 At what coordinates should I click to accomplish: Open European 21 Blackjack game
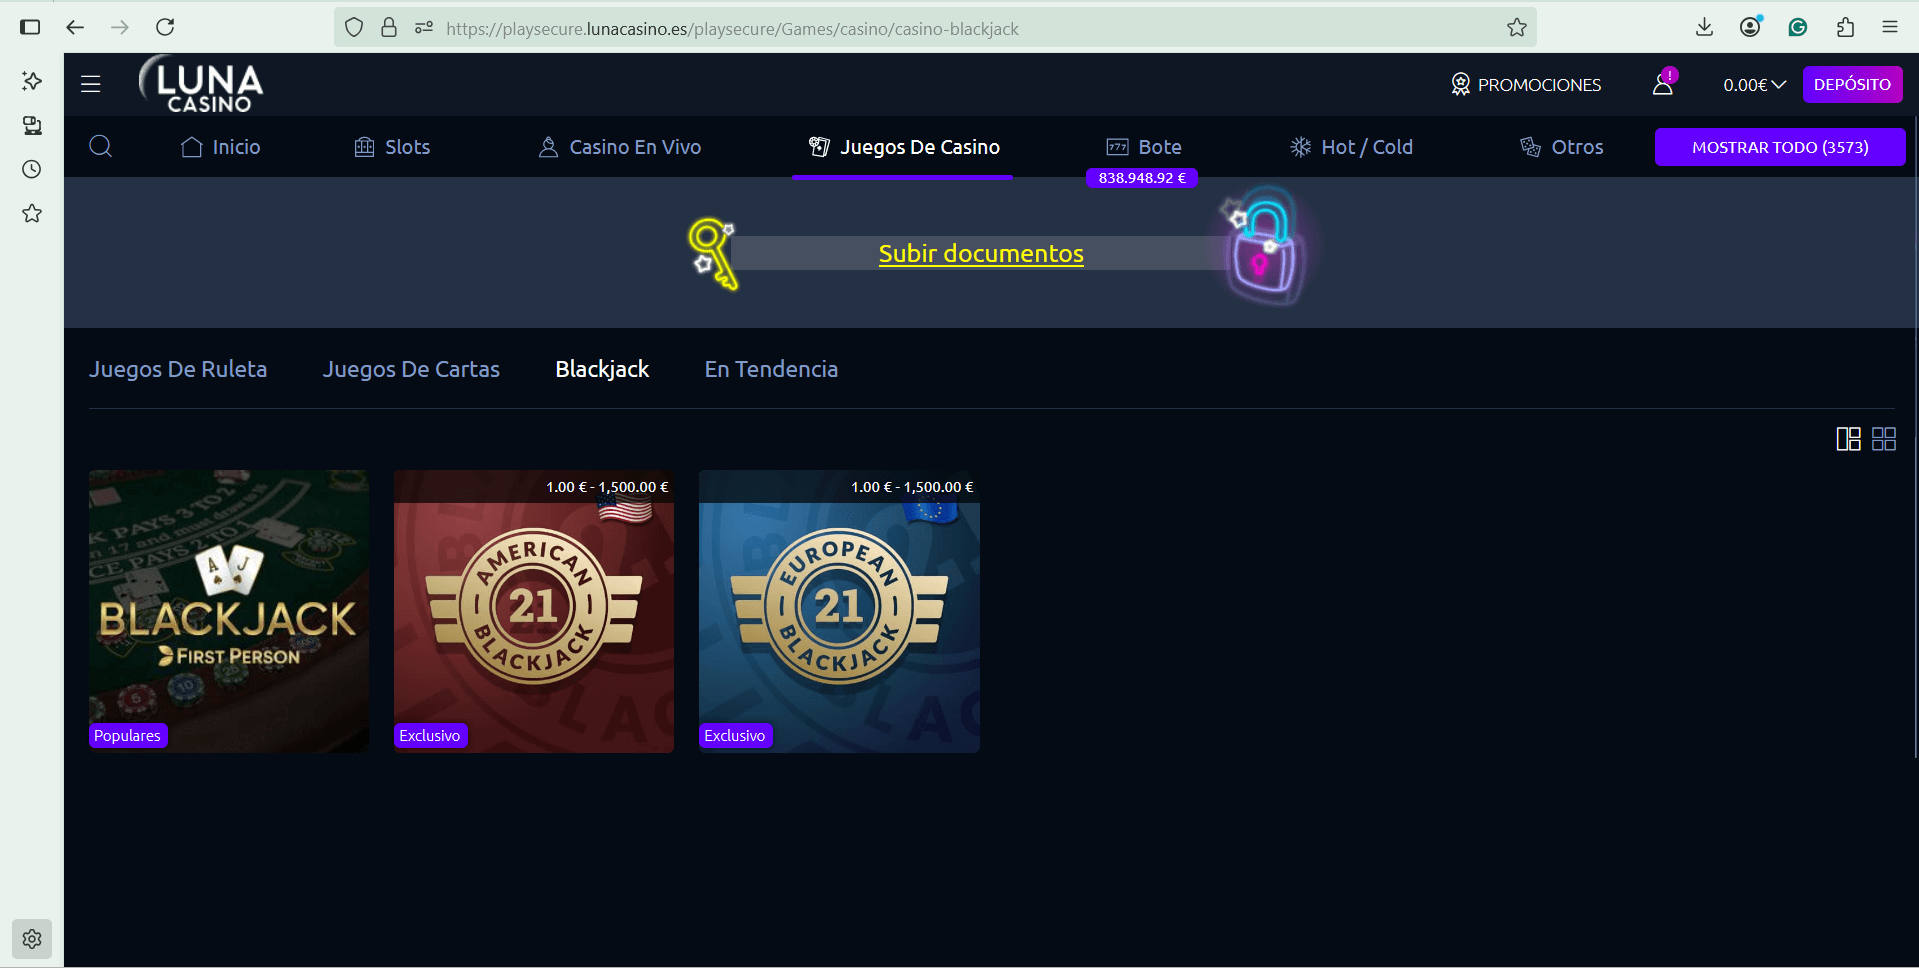[839, 611]
